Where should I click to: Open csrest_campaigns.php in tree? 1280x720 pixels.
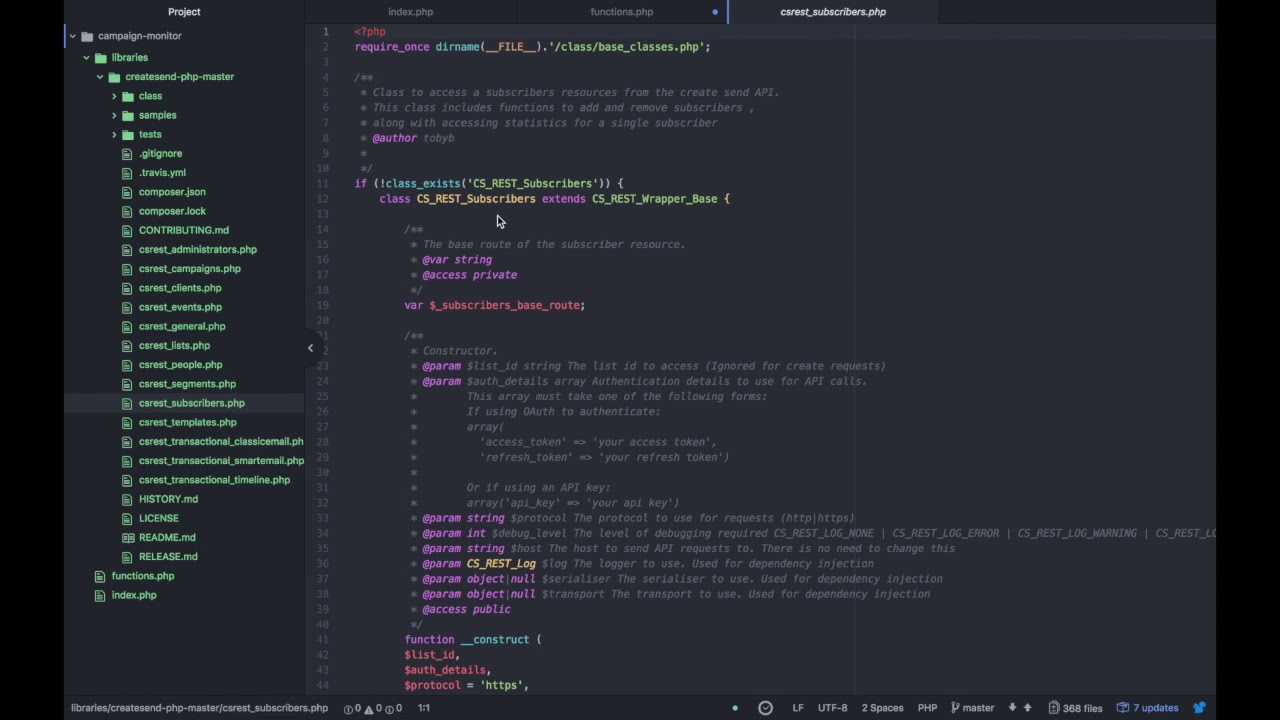(x=190, y=269)
